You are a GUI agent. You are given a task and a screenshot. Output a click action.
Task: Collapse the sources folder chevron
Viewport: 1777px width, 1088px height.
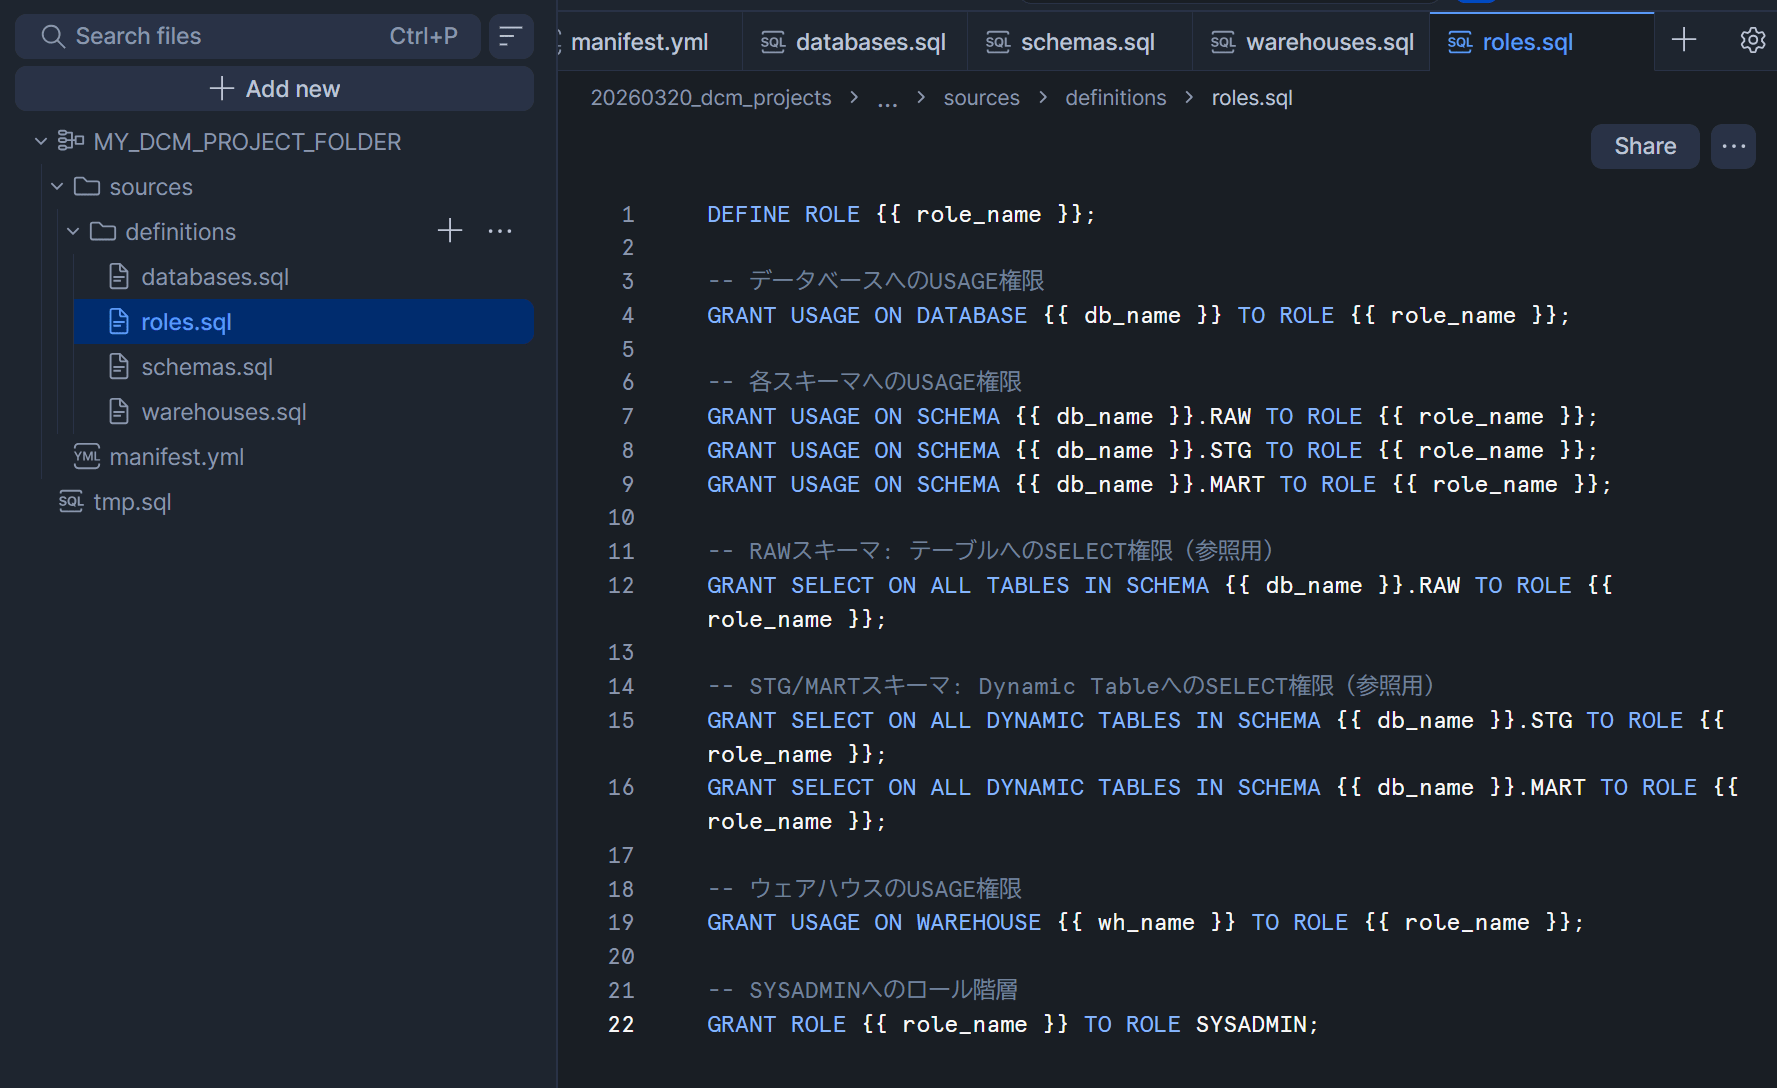(x=57, y=187)
